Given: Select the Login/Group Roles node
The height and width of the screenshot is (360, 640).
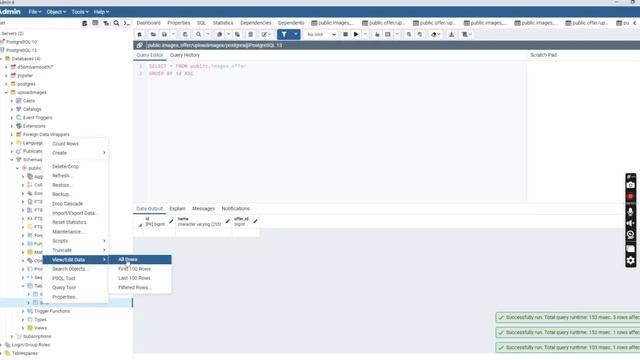Looking at the screenshot, I should (x=31, y=345).
